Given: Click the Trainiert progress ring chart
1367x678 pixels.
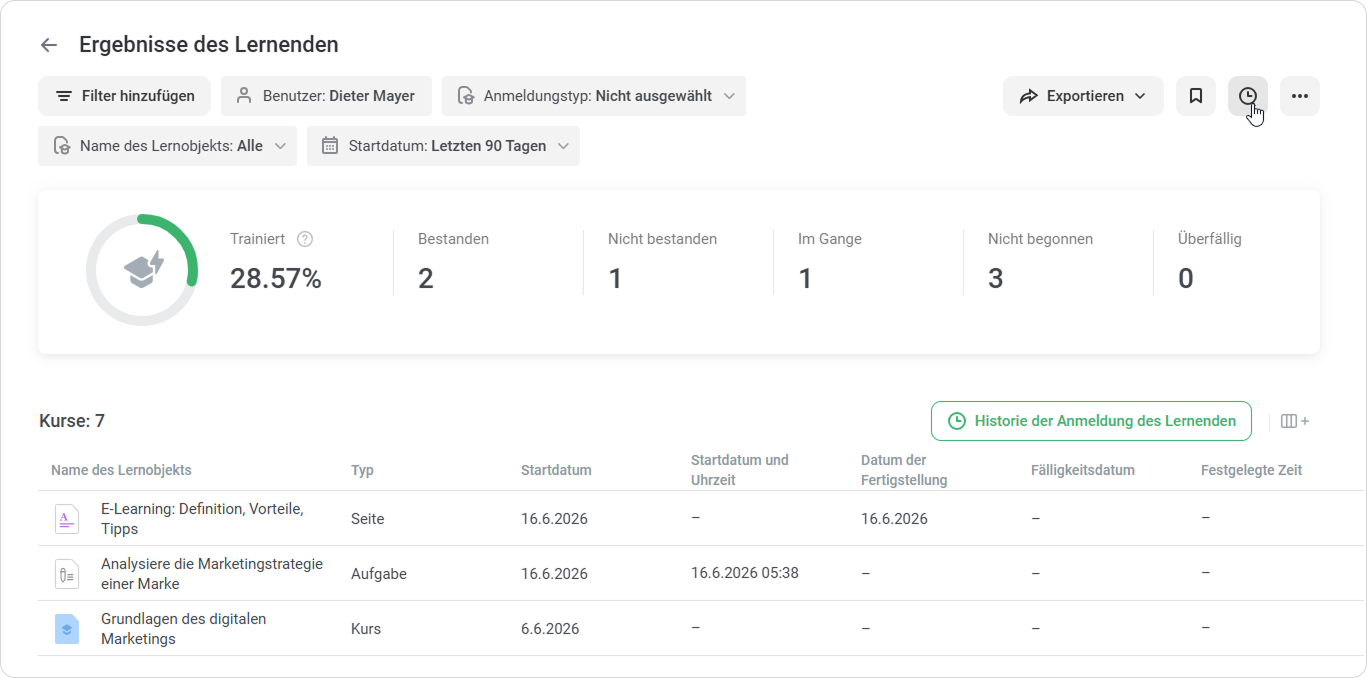Looking at the screenshot, I should pyautogui.click(x=142, y=270).
